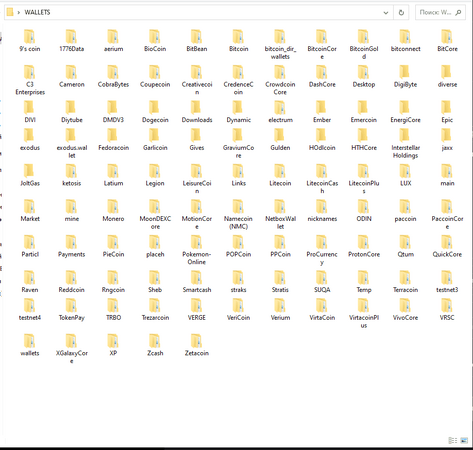Viewport: 473px width, 450px height.
Task: Select the exodus folder
Action: point(30,140)
